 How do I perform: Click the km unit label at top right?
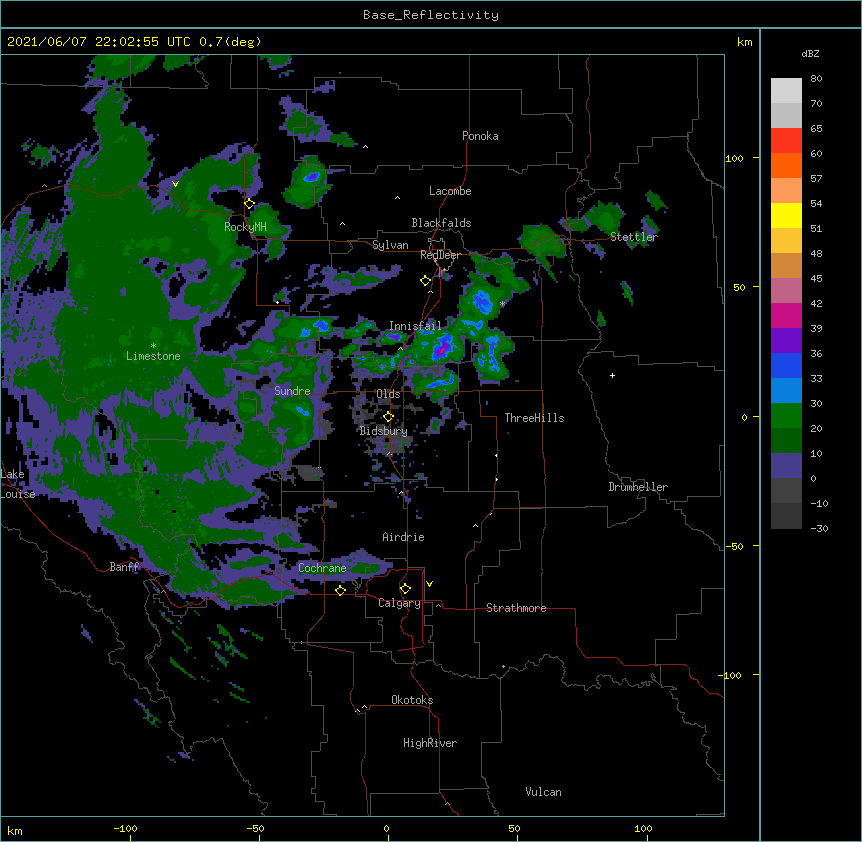pyautogui.click(x=744, y=42)
